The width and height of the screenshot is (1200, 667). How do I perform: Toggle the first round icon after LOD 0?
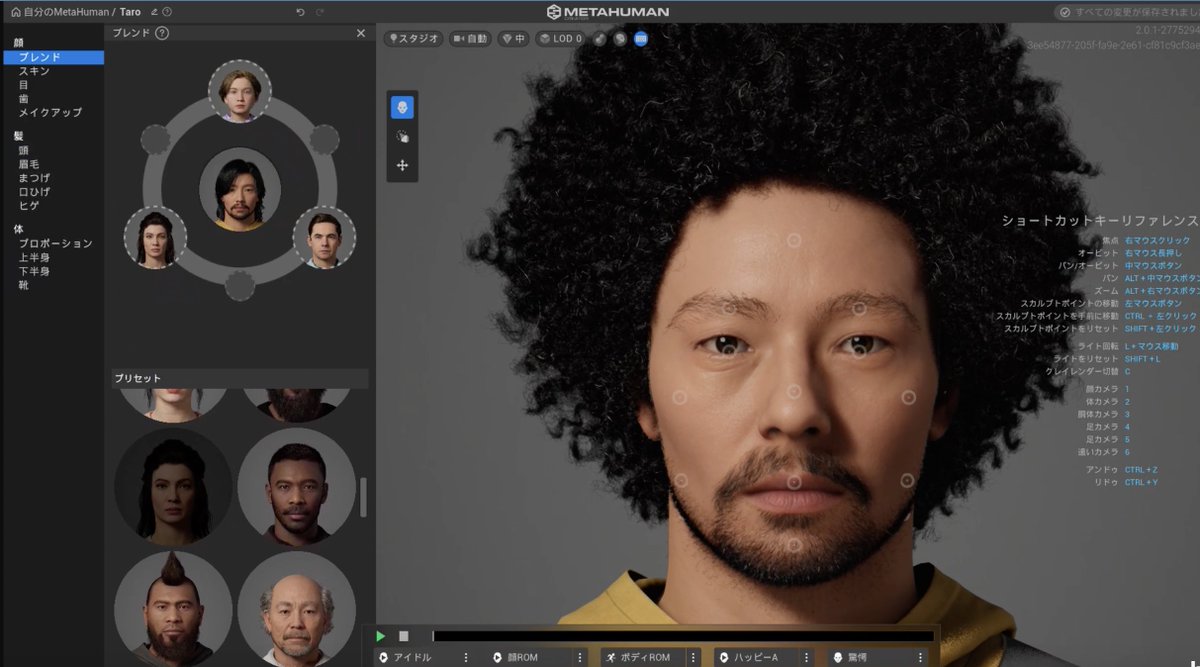tap(600, 39)
